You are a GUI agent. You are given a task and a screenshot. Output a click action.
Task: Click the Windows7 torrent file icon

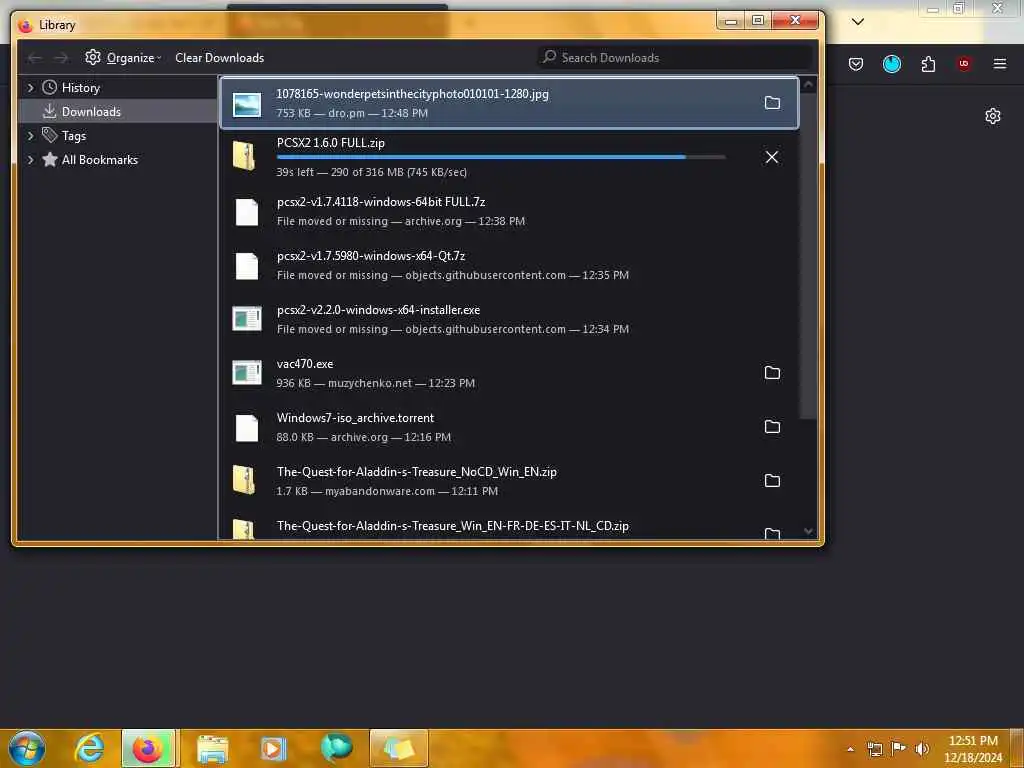click(x=247, y=428)
